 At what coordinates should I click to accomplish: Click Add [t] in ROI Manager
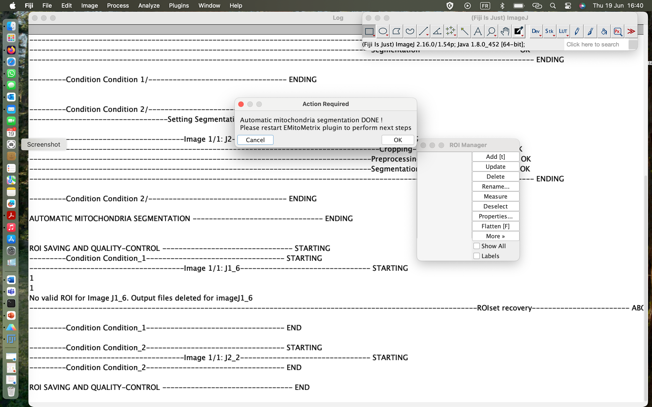495,157
